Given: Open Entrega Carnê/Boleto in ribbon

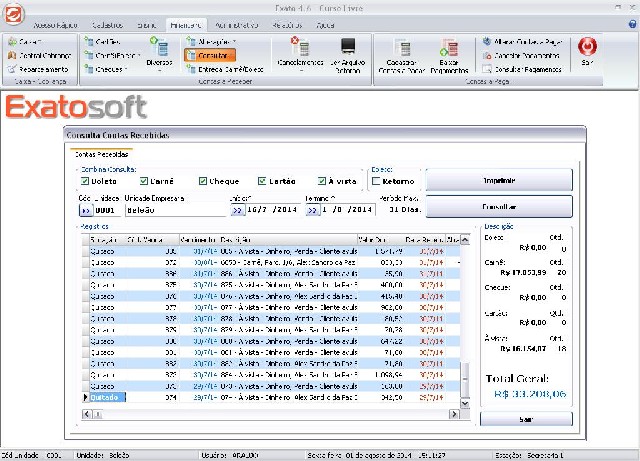Looking at the screenshot, I should [225, 69].
